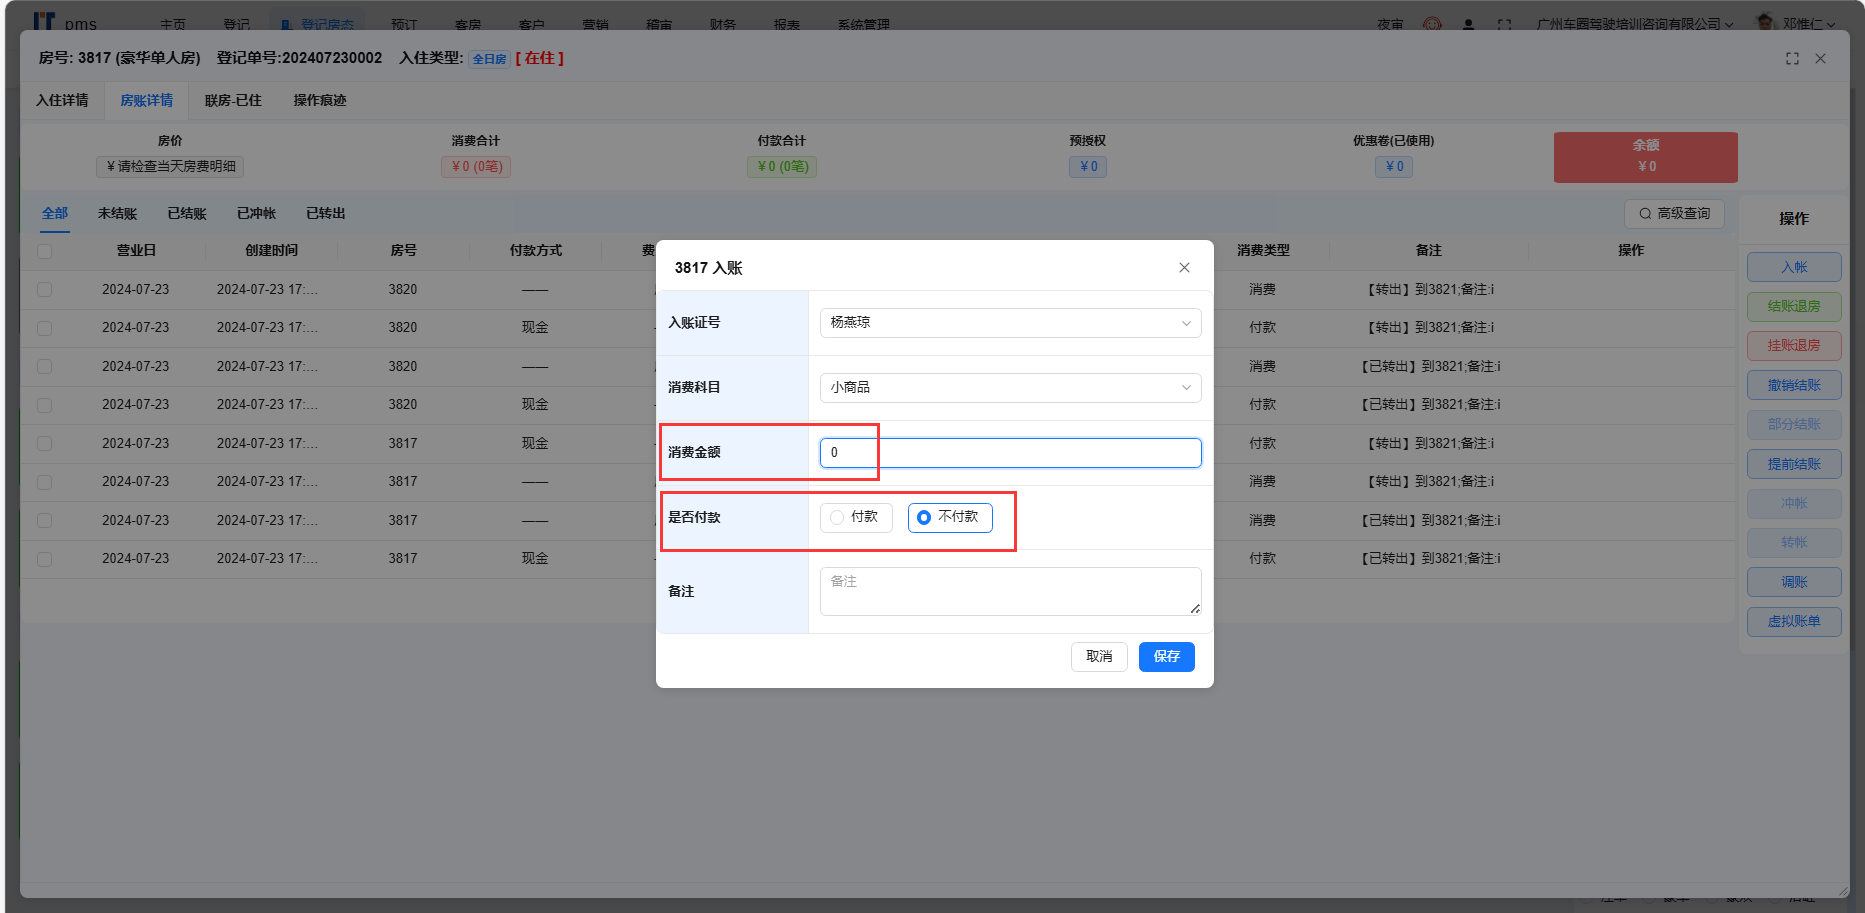This screenshot has height=913, width=1865.
Task: Focus the 消费金额 input field
Action: pos(1010,453)
